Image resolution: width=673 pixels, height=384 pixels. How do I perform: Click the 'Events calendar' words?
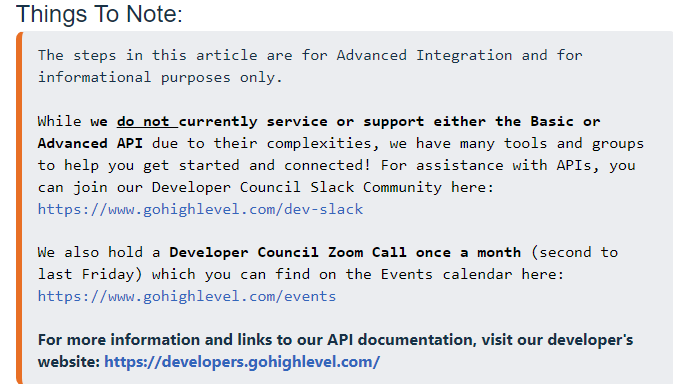click(446, 275)
